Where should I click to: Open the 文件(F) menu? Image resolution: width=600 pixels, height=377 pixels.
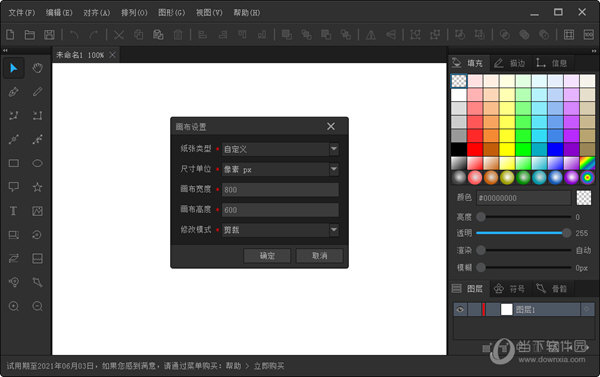[21, 13]
